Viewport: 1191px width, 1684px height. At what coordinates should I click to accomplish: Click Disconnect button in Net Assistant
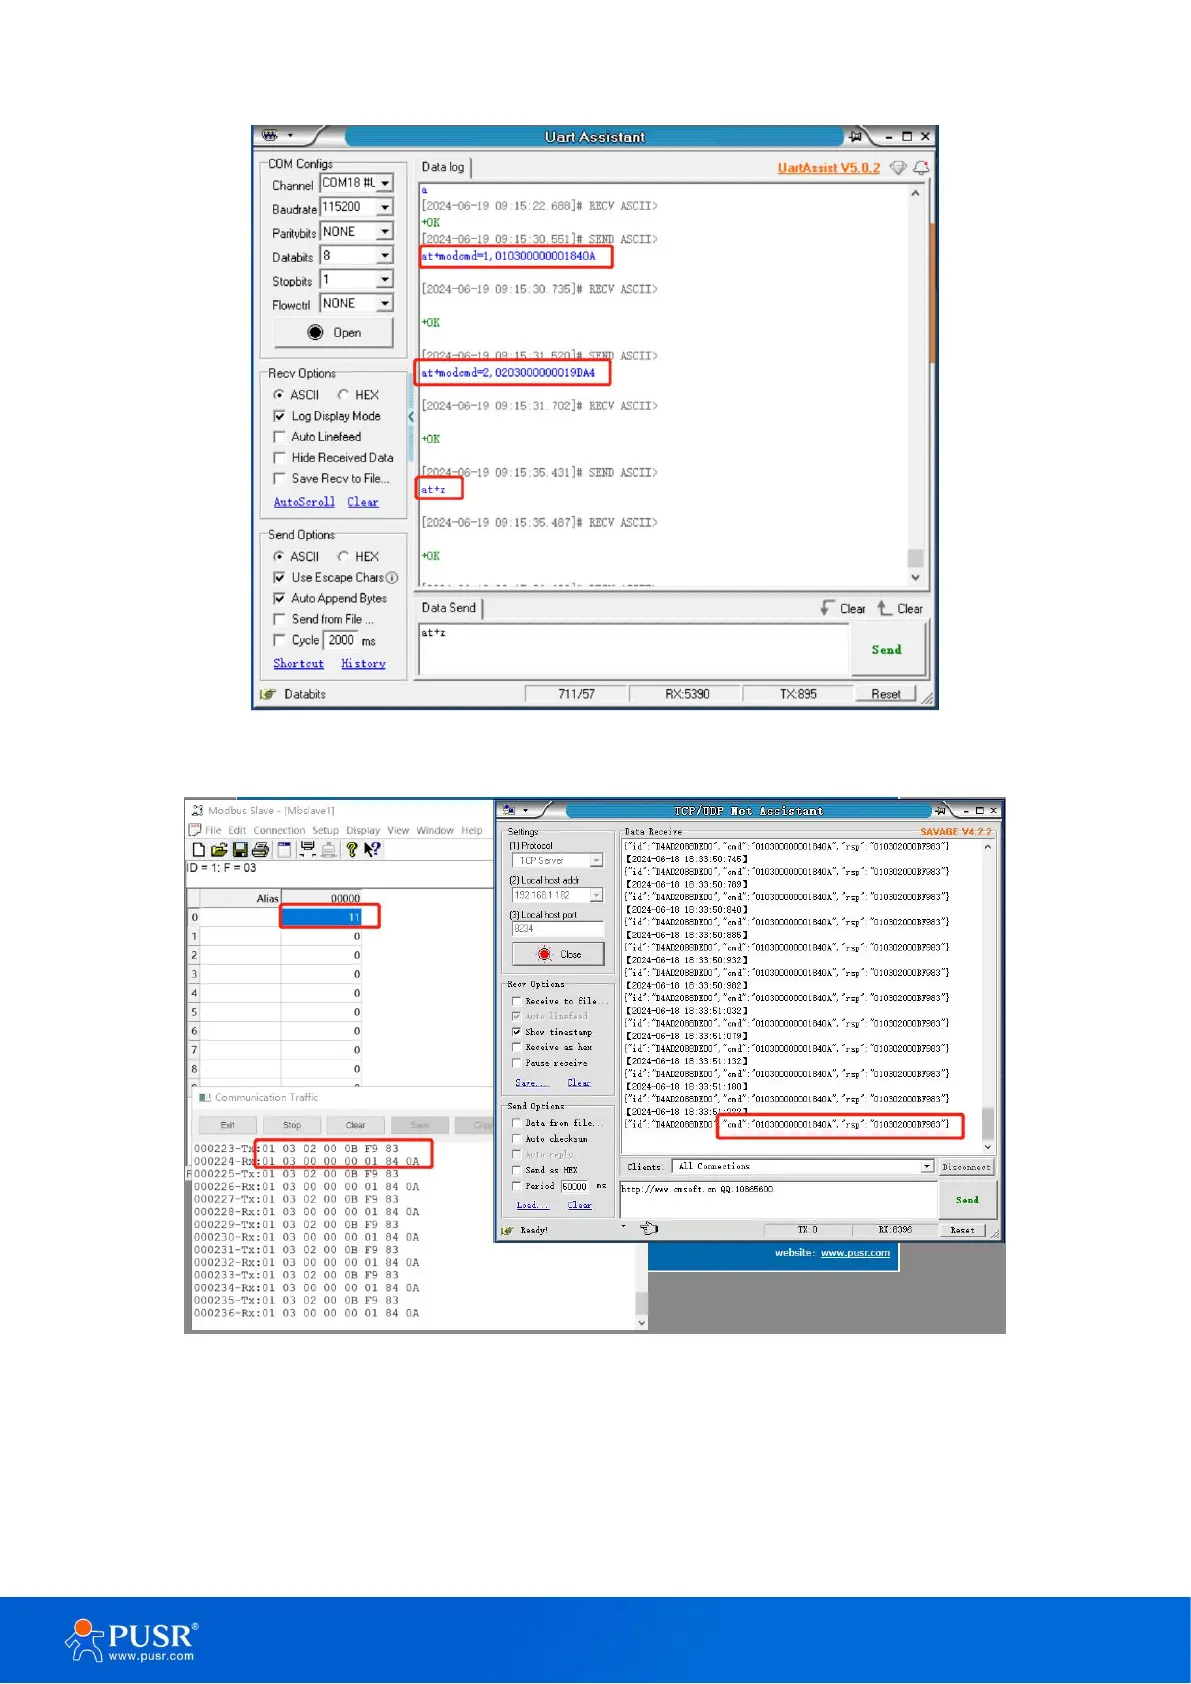coord(966,1167)
